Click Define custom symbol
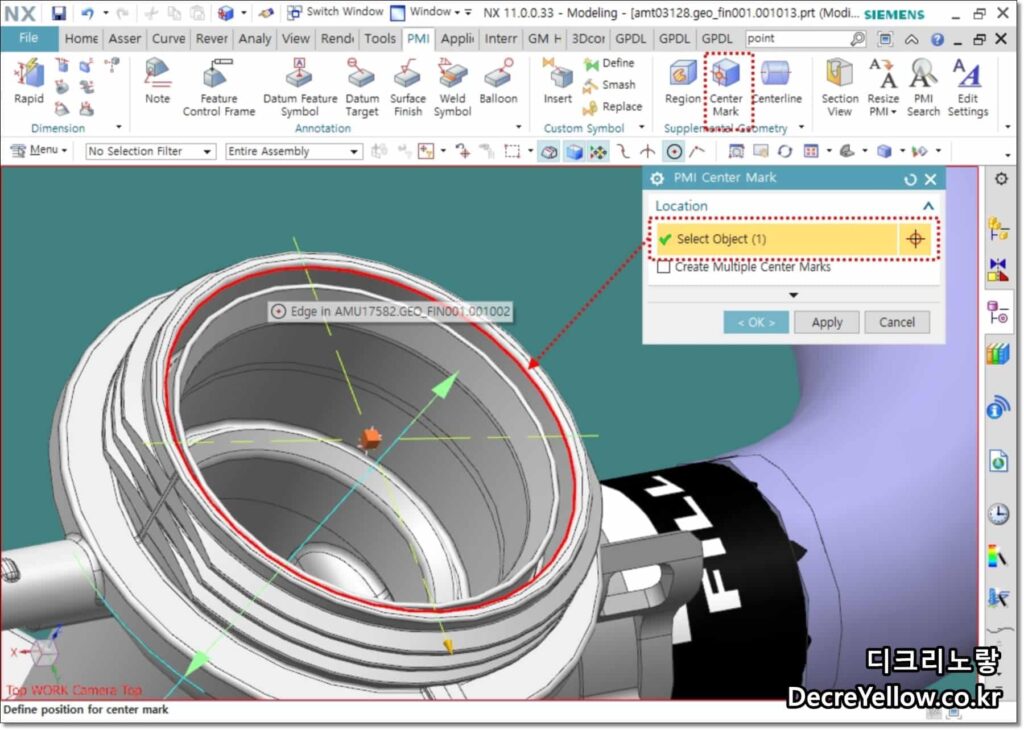1024x730 pixels. click(609, 63)
